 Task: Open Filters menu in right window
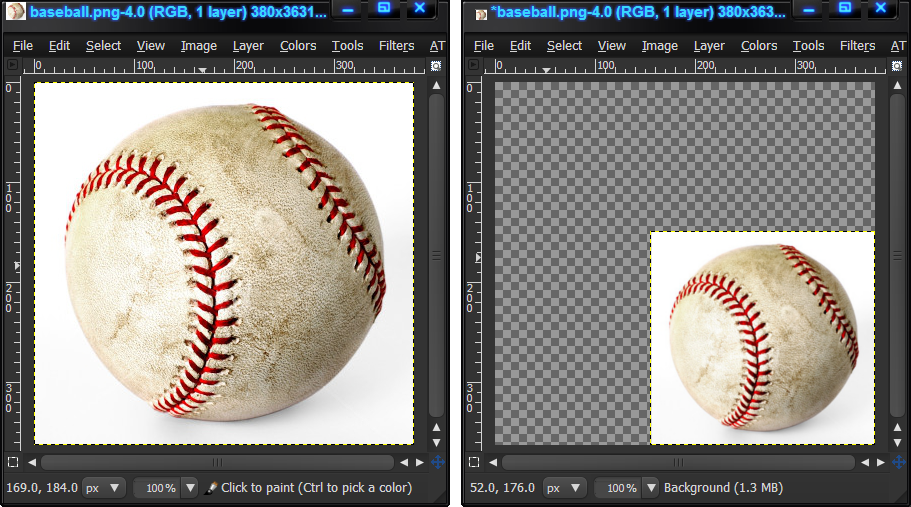point(858,46)
